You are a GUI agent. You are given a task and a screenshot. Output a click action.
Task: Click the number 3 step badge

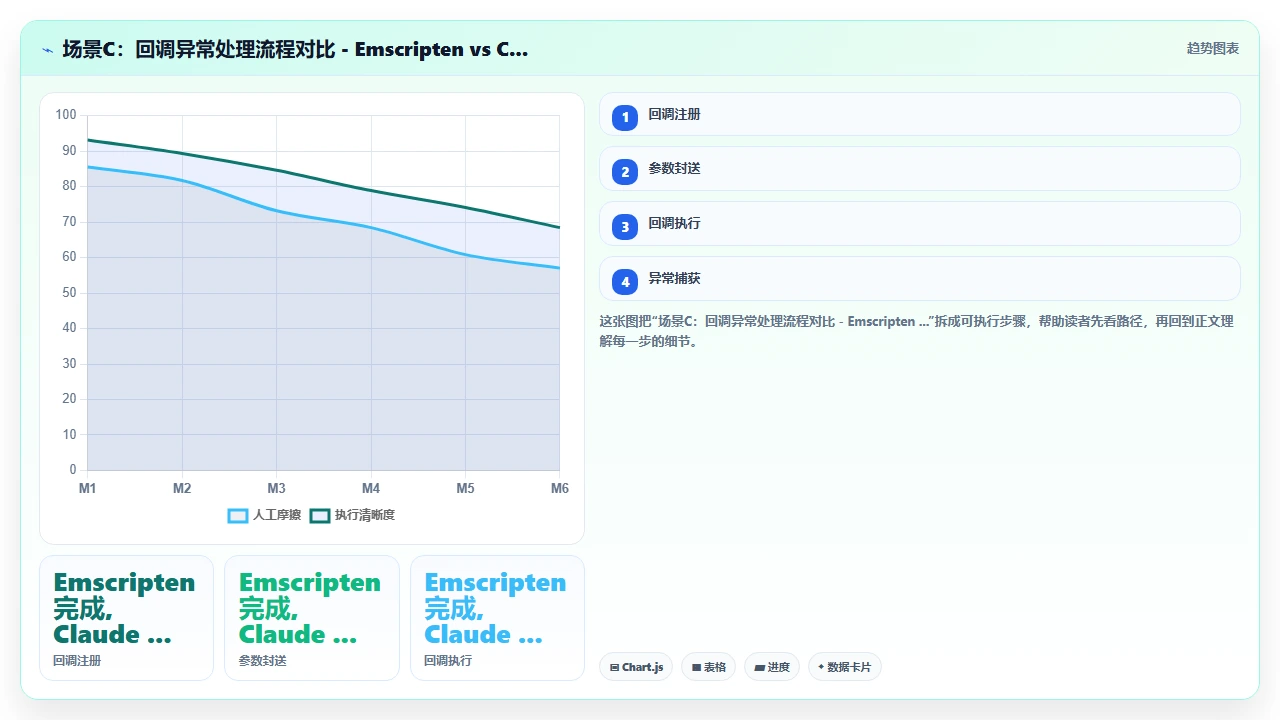[625, 227]
